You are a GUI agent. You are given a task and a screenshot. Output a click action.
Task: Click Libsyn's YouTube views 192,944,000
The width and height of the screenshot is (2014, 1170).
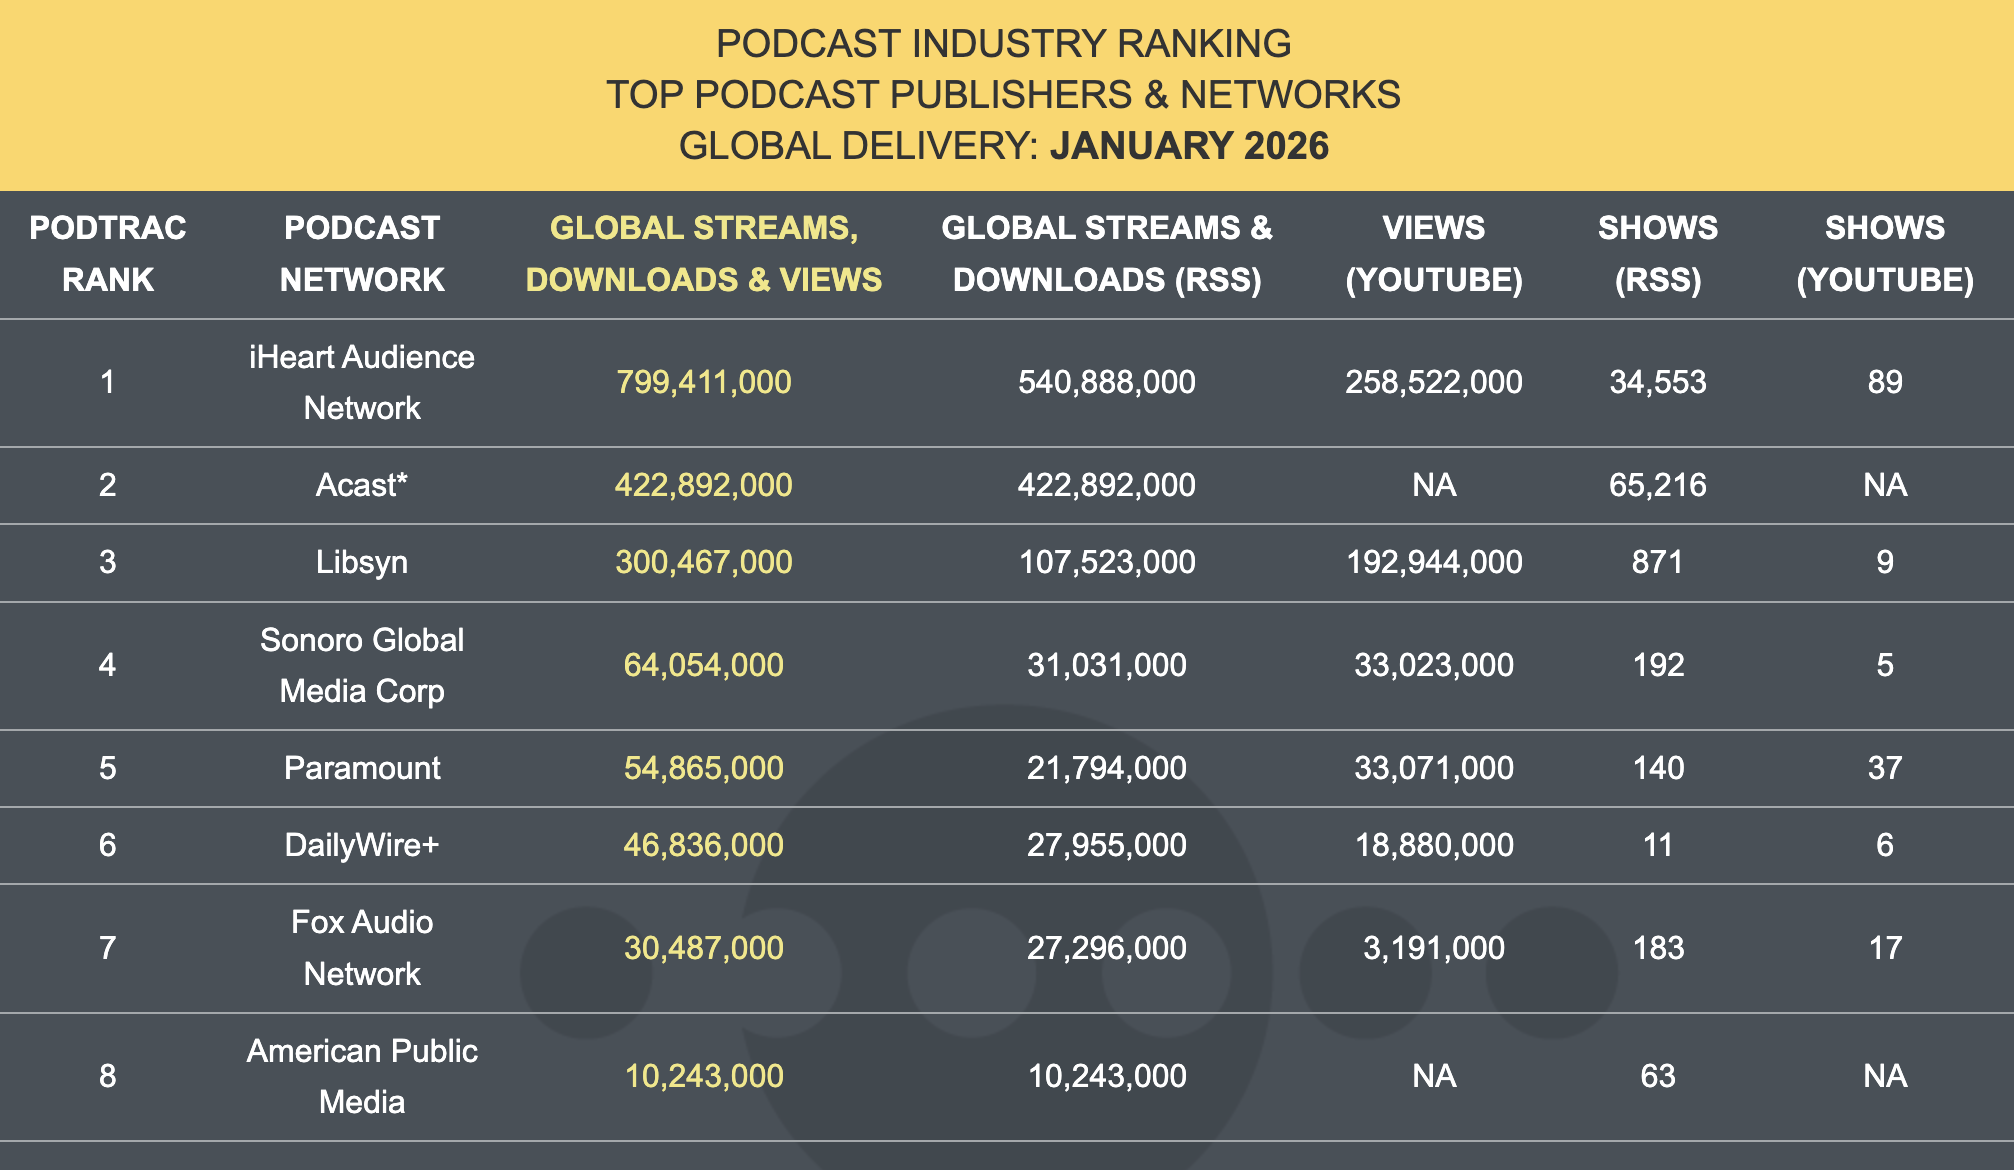click(1434, 562)
